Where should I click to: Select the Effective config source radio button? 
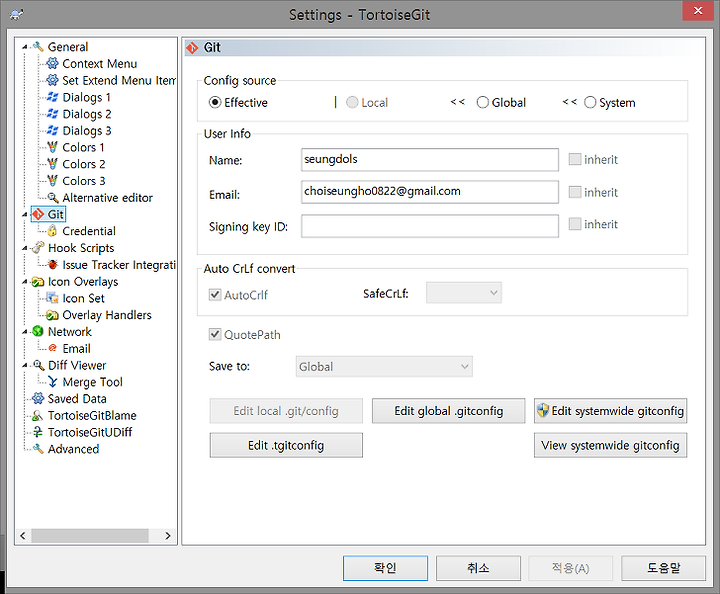[x=215, y=102]
